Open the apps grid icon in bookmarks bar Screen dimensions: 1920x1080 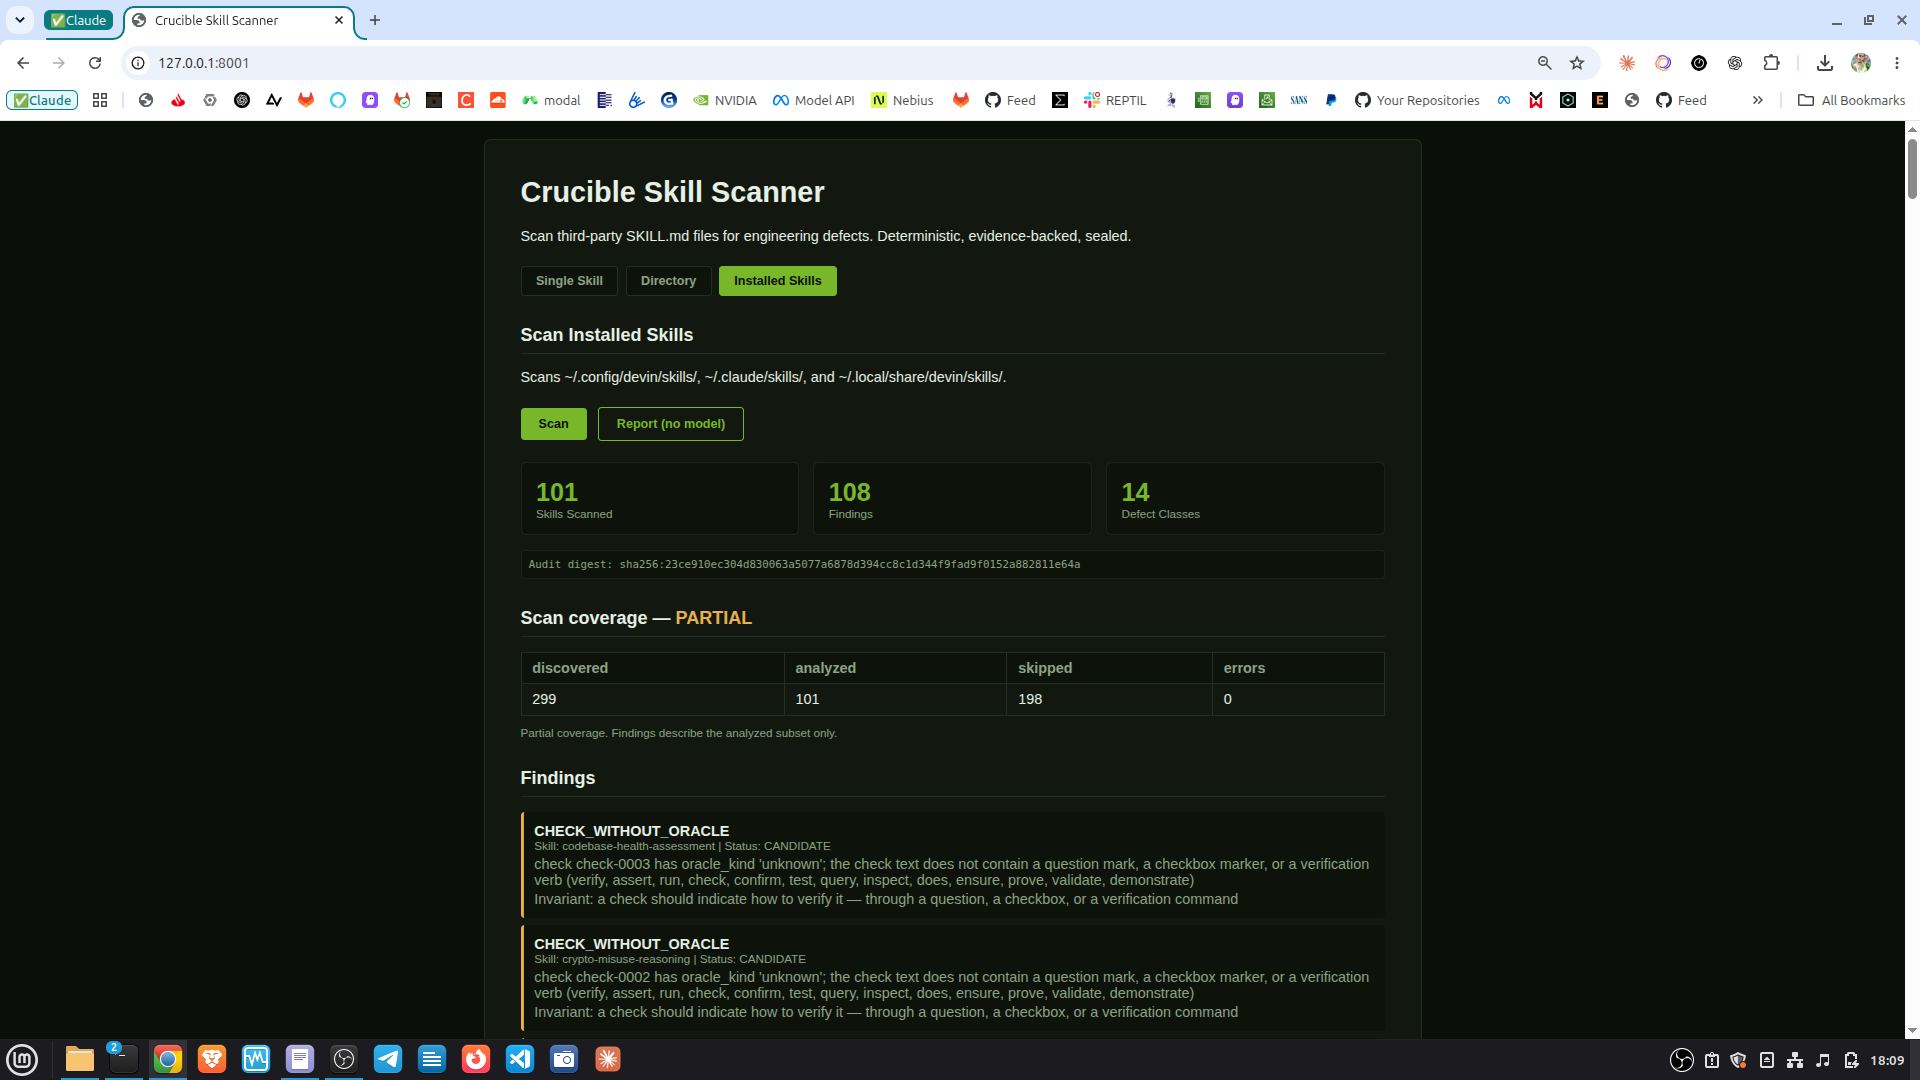pos(100,100)
